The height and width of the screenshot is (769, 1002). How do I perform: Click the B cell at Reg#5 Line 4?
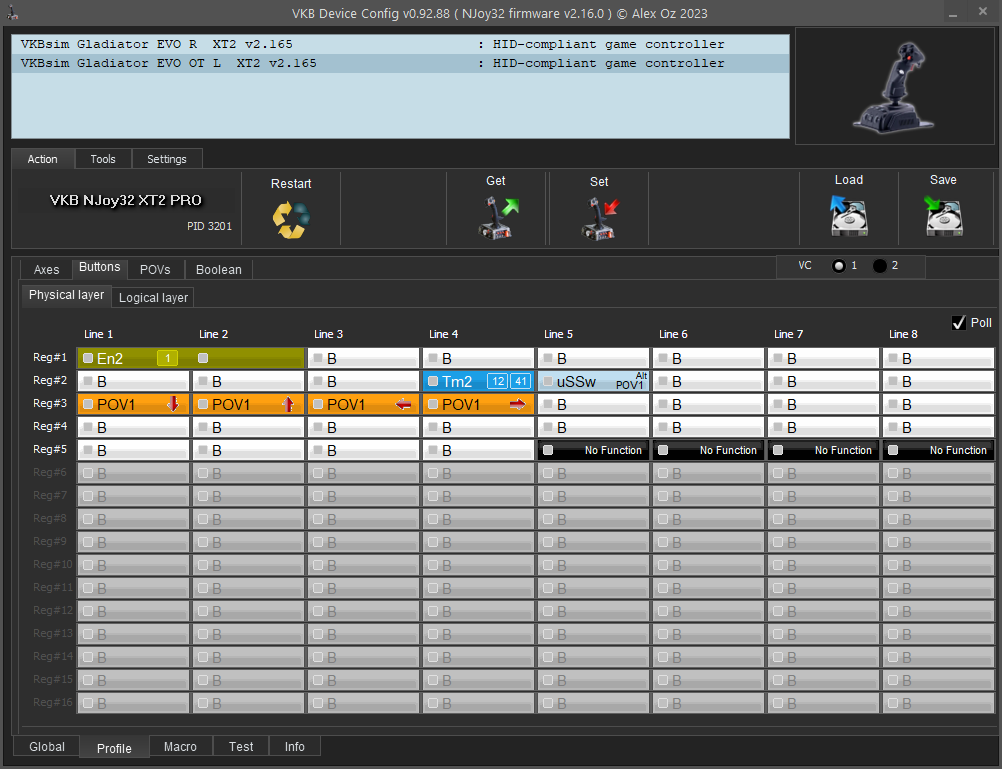479,451
